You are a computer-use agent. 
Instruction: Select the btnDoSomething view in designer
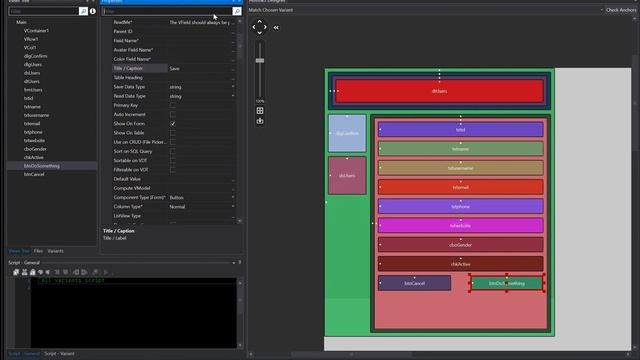coord(507,283)
